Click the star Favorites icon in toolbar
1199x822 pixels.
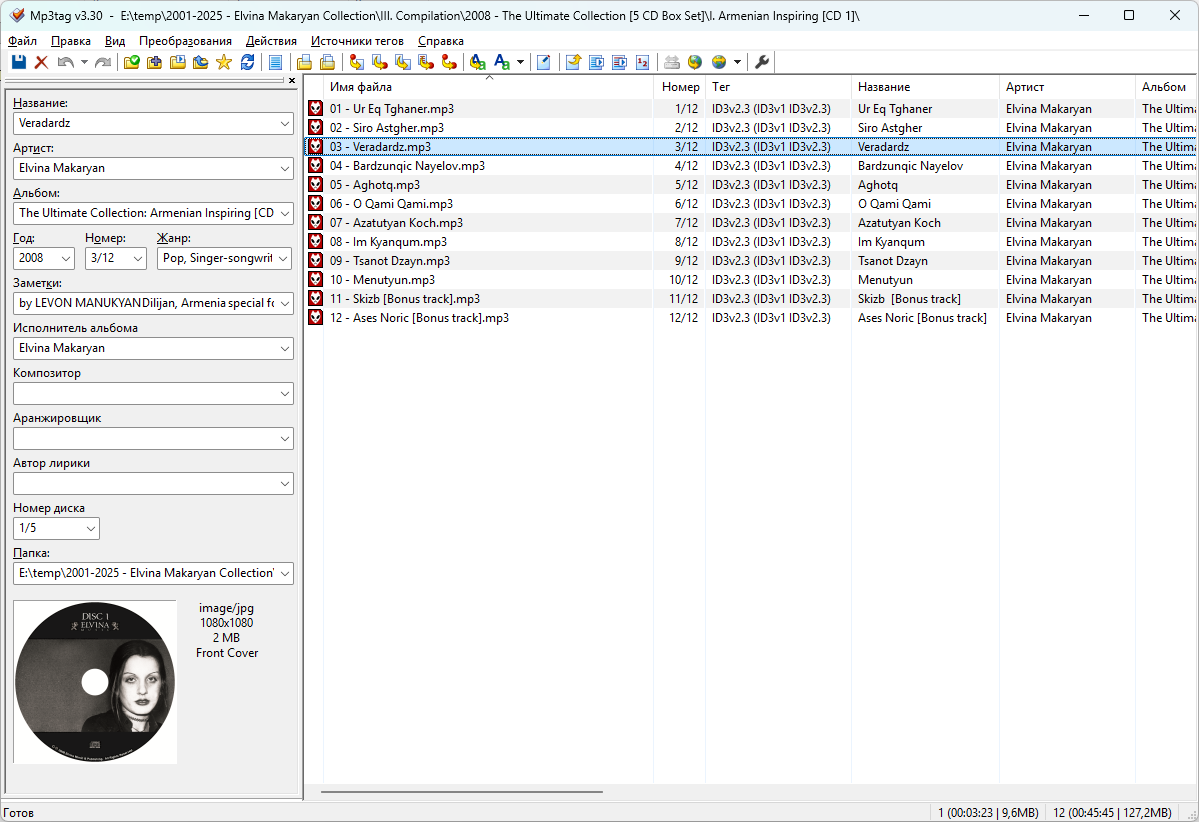coord(223,63)
